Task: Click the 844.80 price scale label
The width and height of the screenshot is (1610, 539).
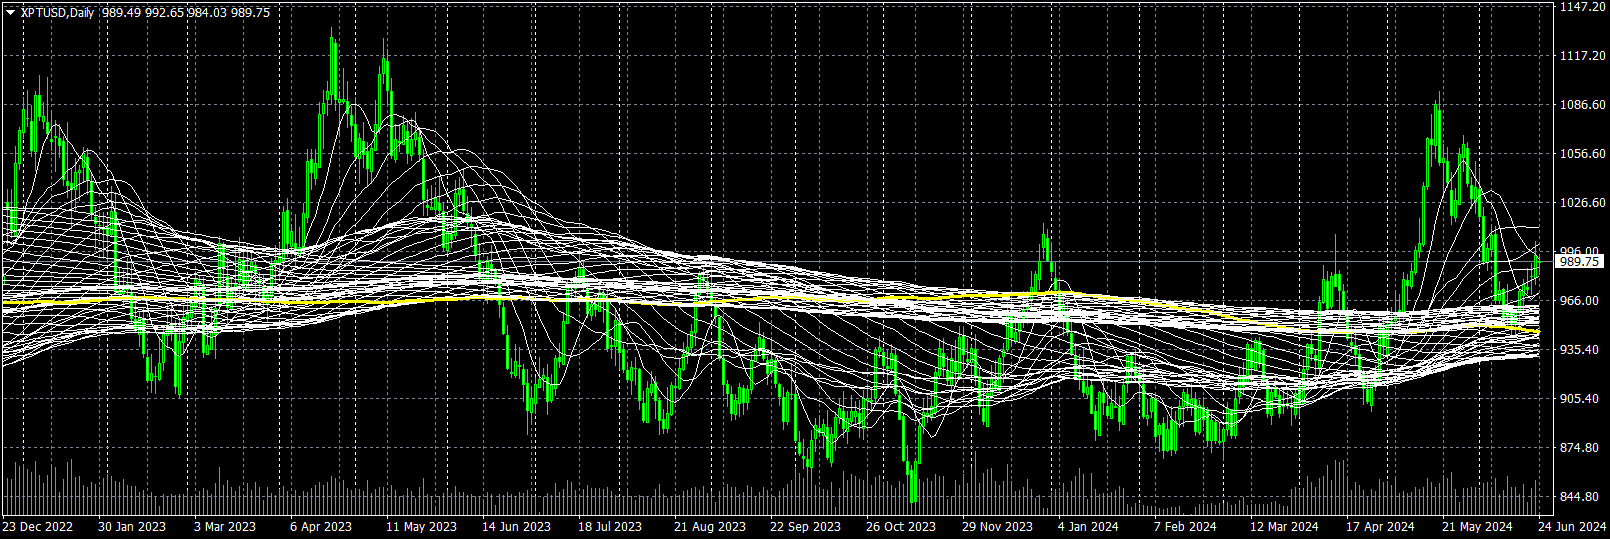Action: tap(1582, 497)
